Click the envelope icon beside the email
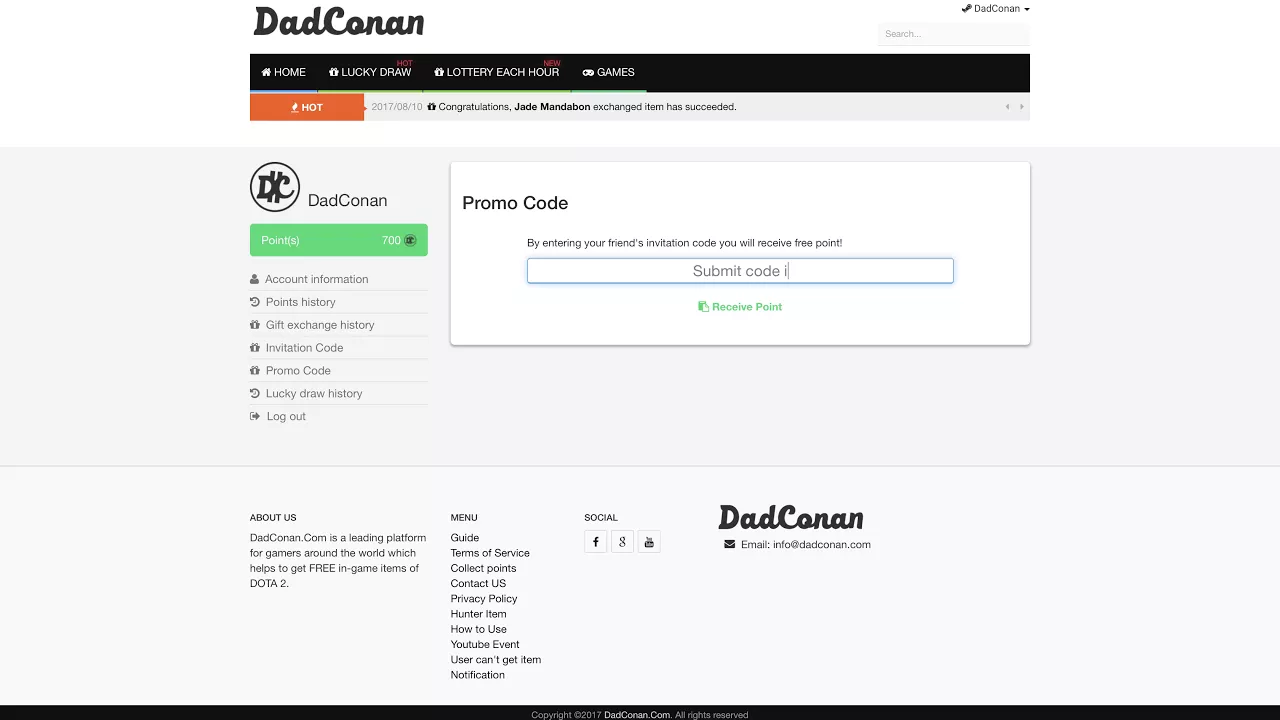This screenshot has width=1280, height=720. [729, 545]
